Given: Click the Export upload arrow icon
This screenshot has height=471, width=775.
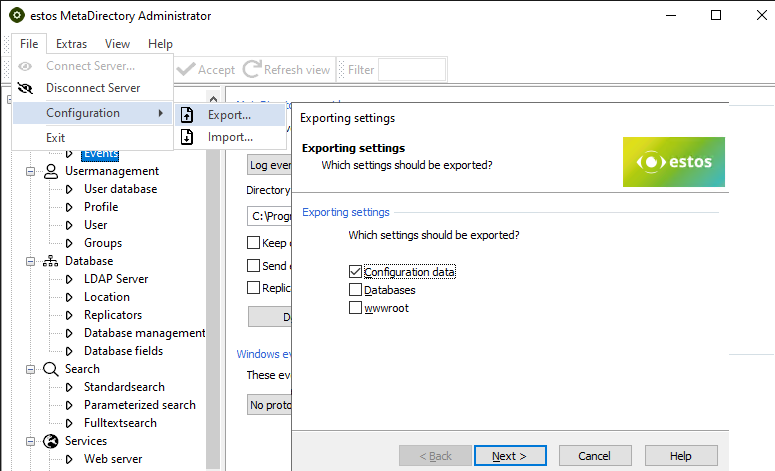Looking at the screenshot, I should [x=187, y=115].
